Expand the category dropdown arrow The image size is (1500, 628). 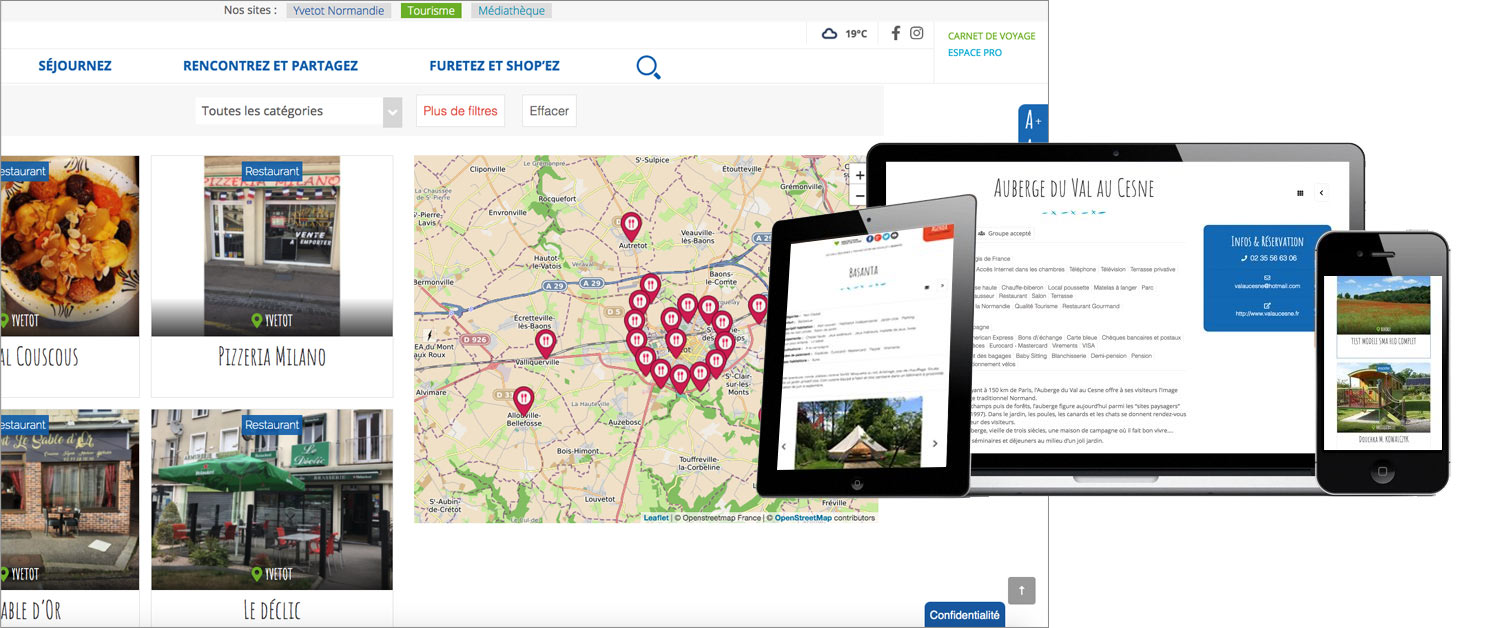click(x=392, y=111)
